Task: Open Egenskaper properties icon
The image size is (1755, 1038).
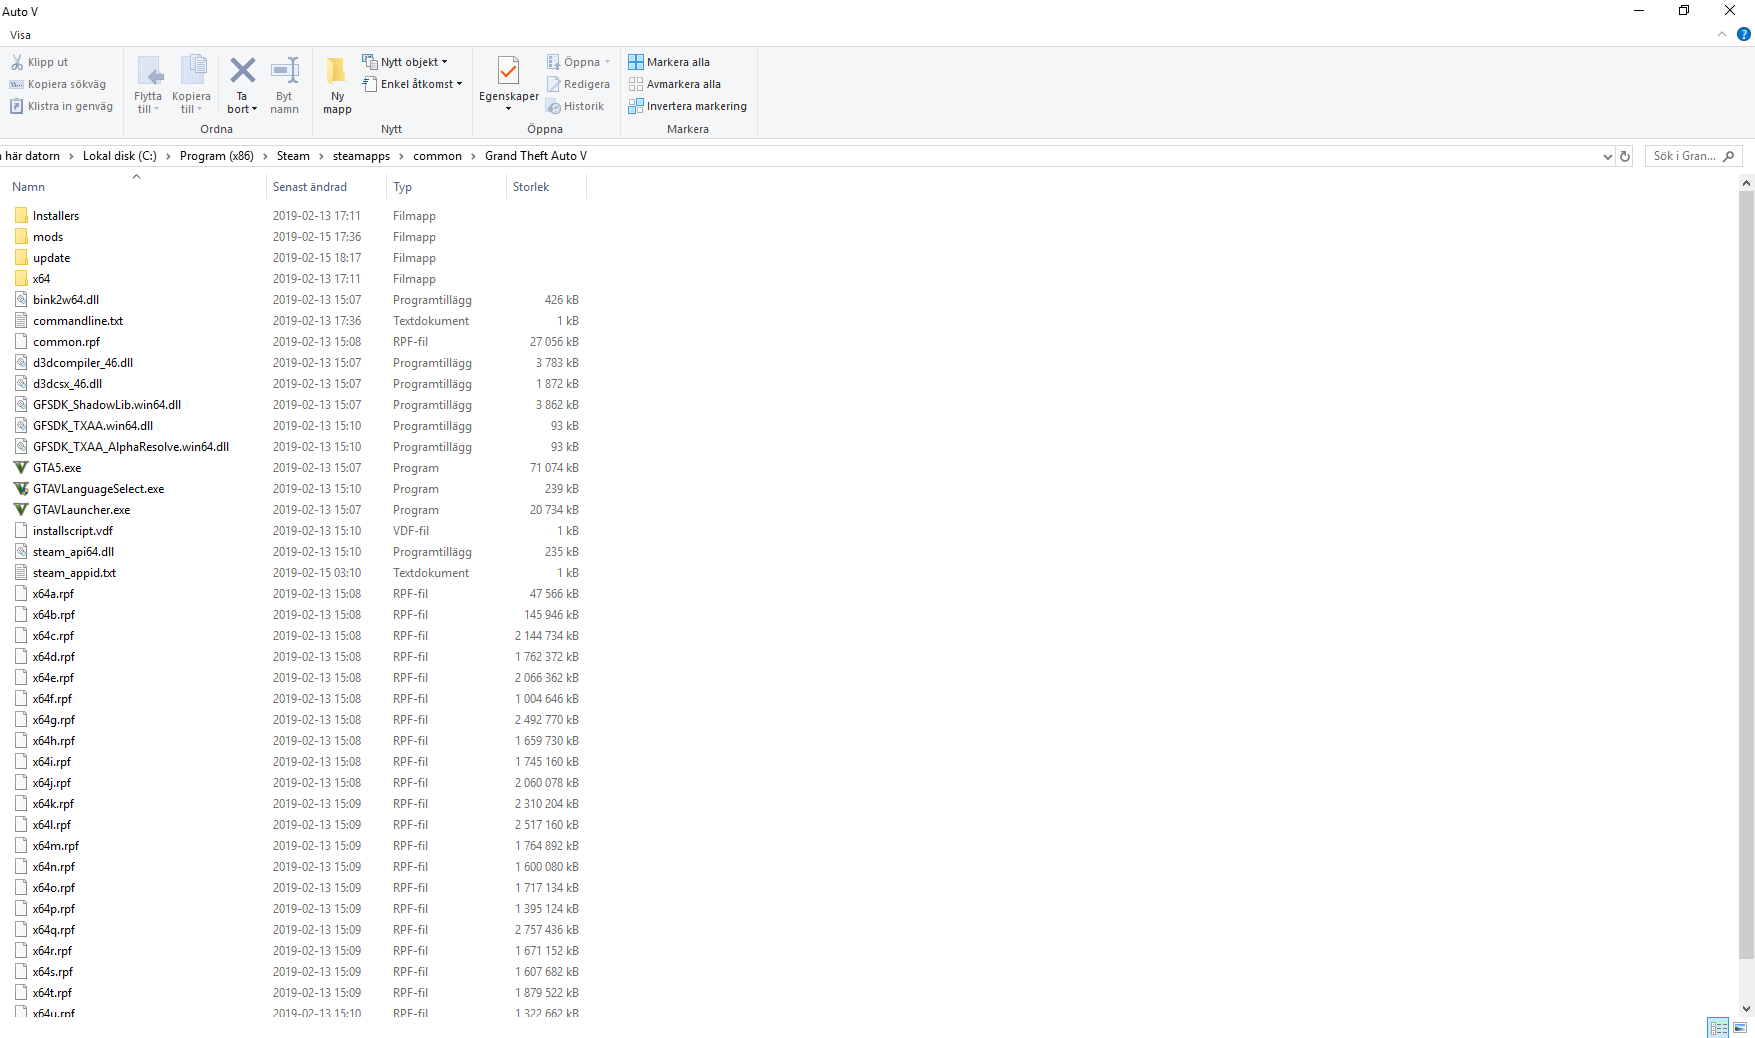Action: (509, 71)
